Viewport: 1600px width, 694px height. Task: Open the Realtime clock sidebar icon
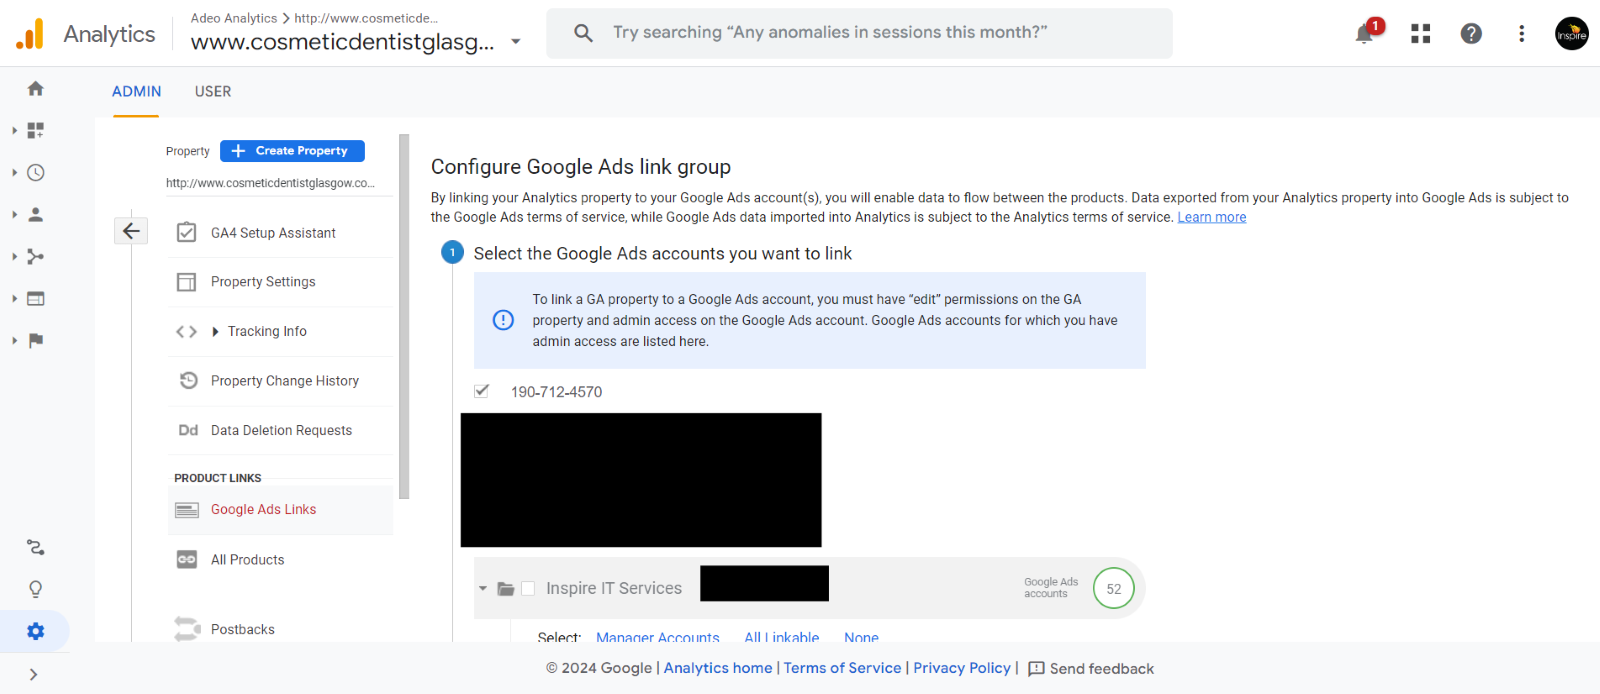click(36, 173)
